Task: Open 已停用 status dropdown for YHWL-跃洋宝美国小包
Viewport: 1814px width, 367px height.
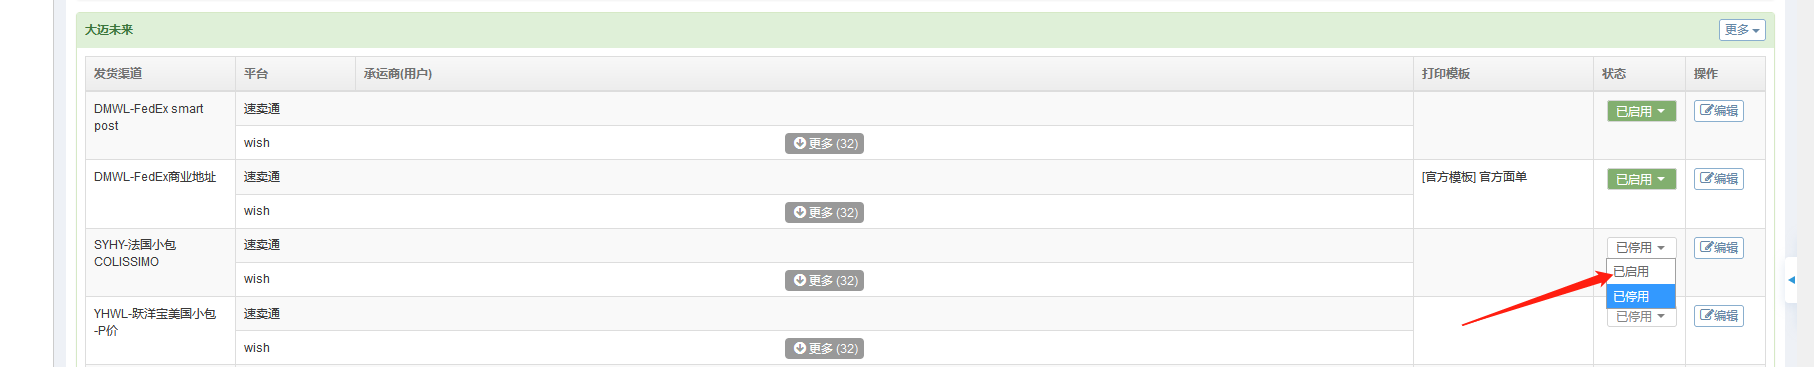Action: coord(1641,317)
